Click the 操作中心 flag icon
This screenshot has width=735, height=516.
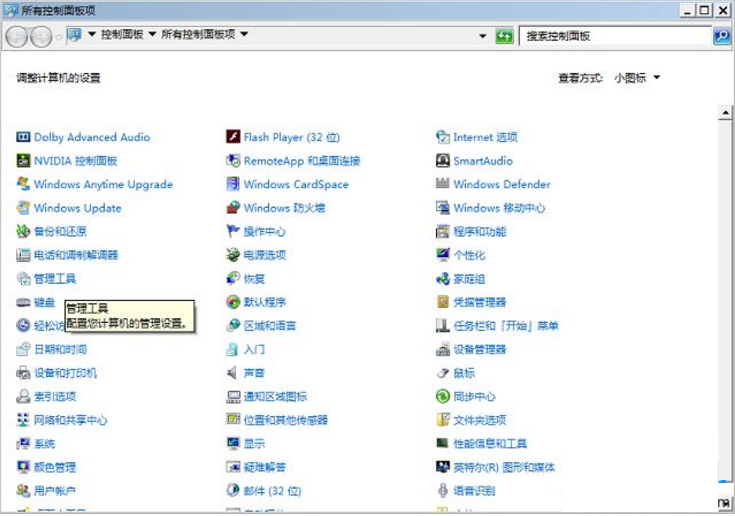pyautogui.click(x=233, y=231)
